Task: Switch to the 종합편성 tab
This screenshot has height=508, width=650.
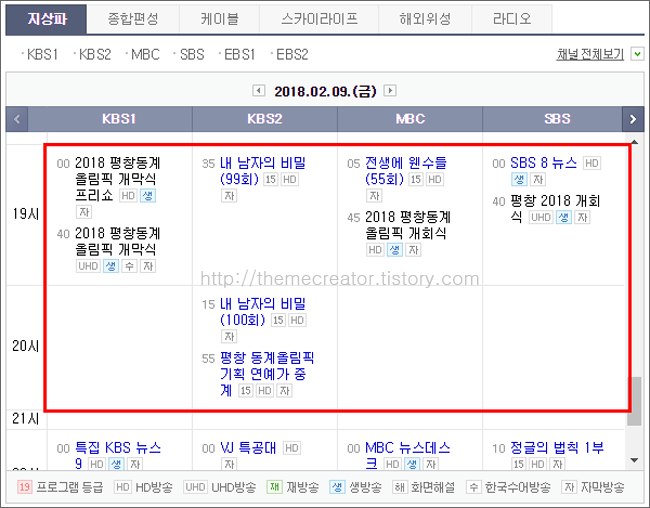Action: (x=133, y=19)
